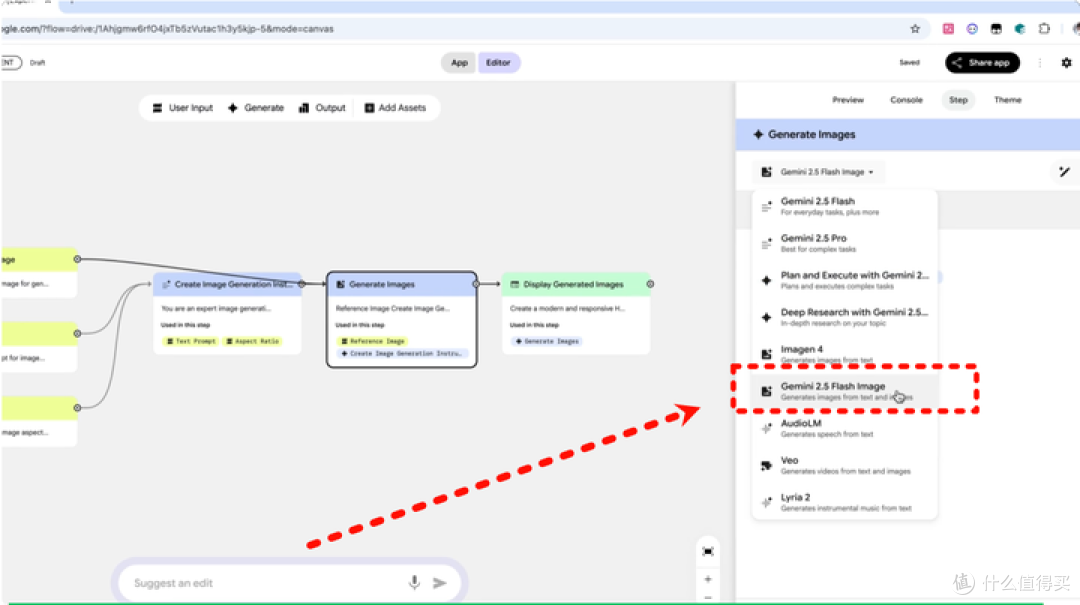Open the Step tab
The width and height of the screenshot is (1080, 605).
(958, 100)
